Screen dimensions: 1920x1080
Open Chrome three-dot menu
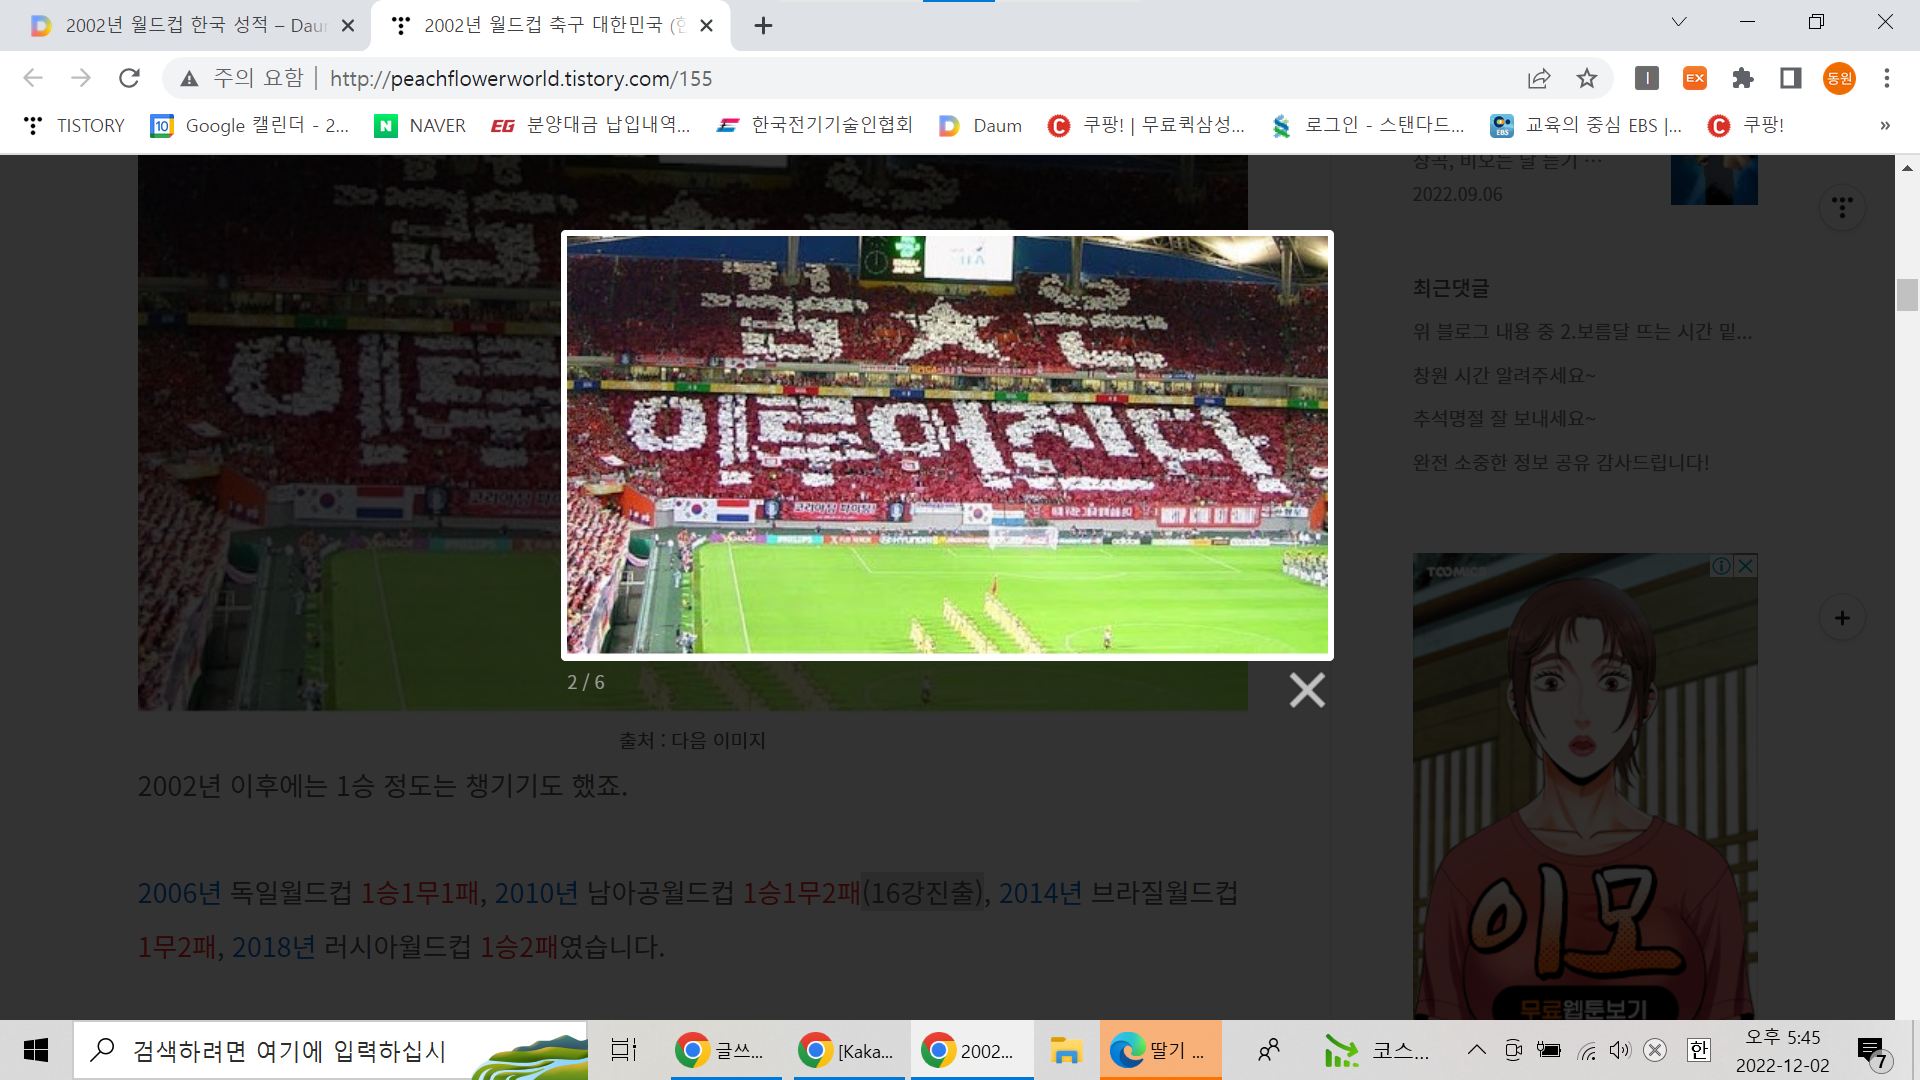click(1887, 78)
